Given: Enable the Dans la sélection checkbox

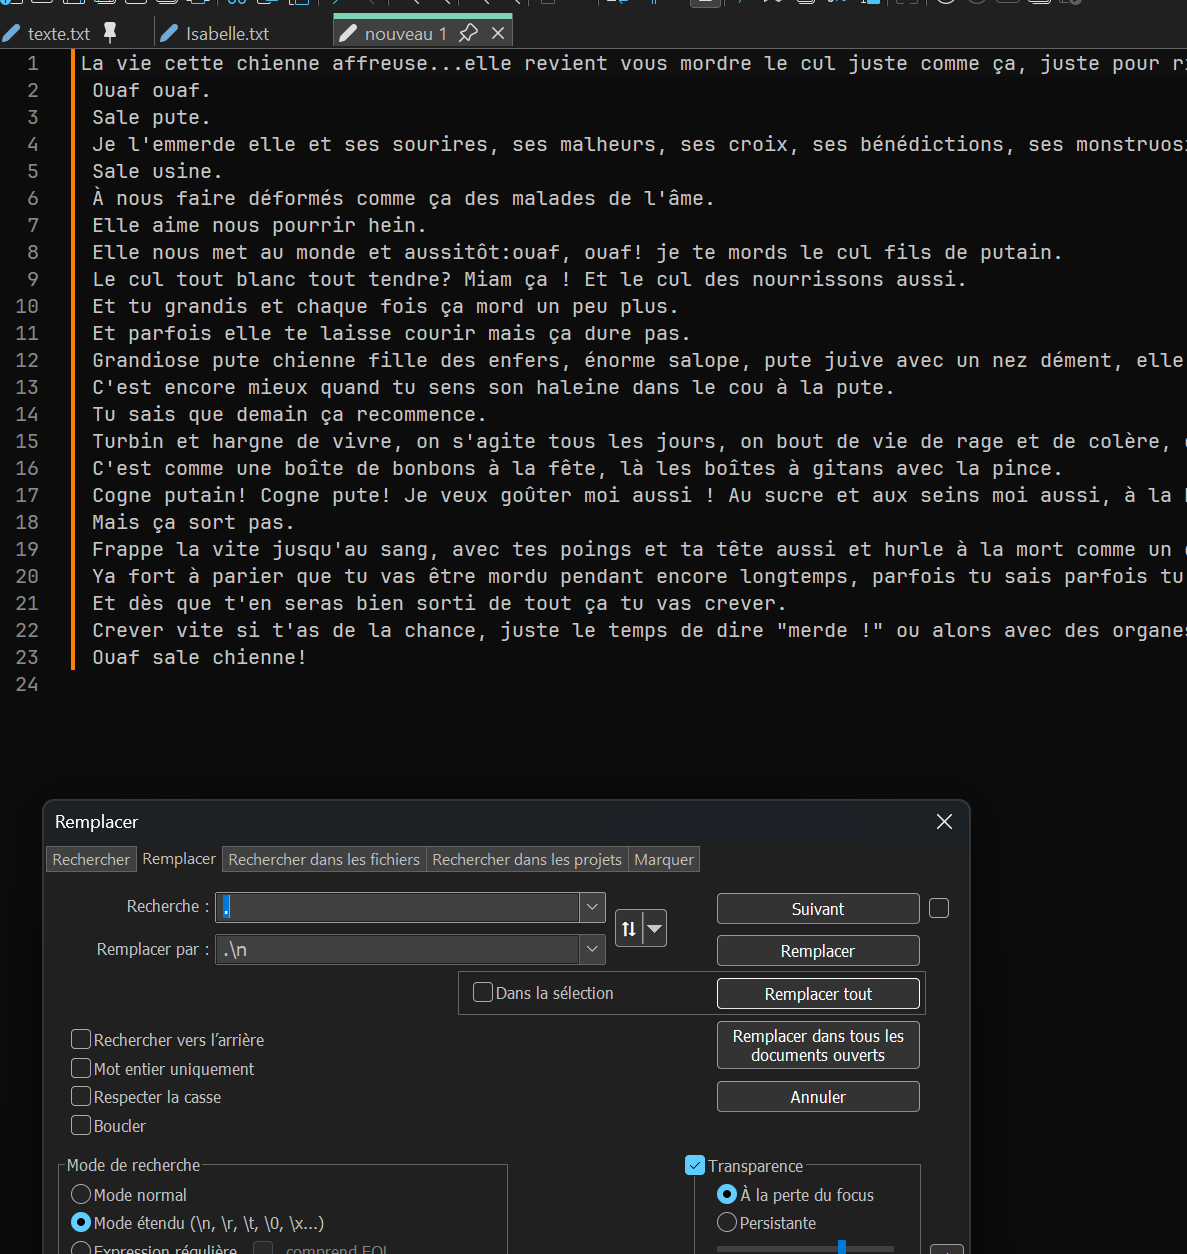Looking at the screenshot, I should [483, 992].
